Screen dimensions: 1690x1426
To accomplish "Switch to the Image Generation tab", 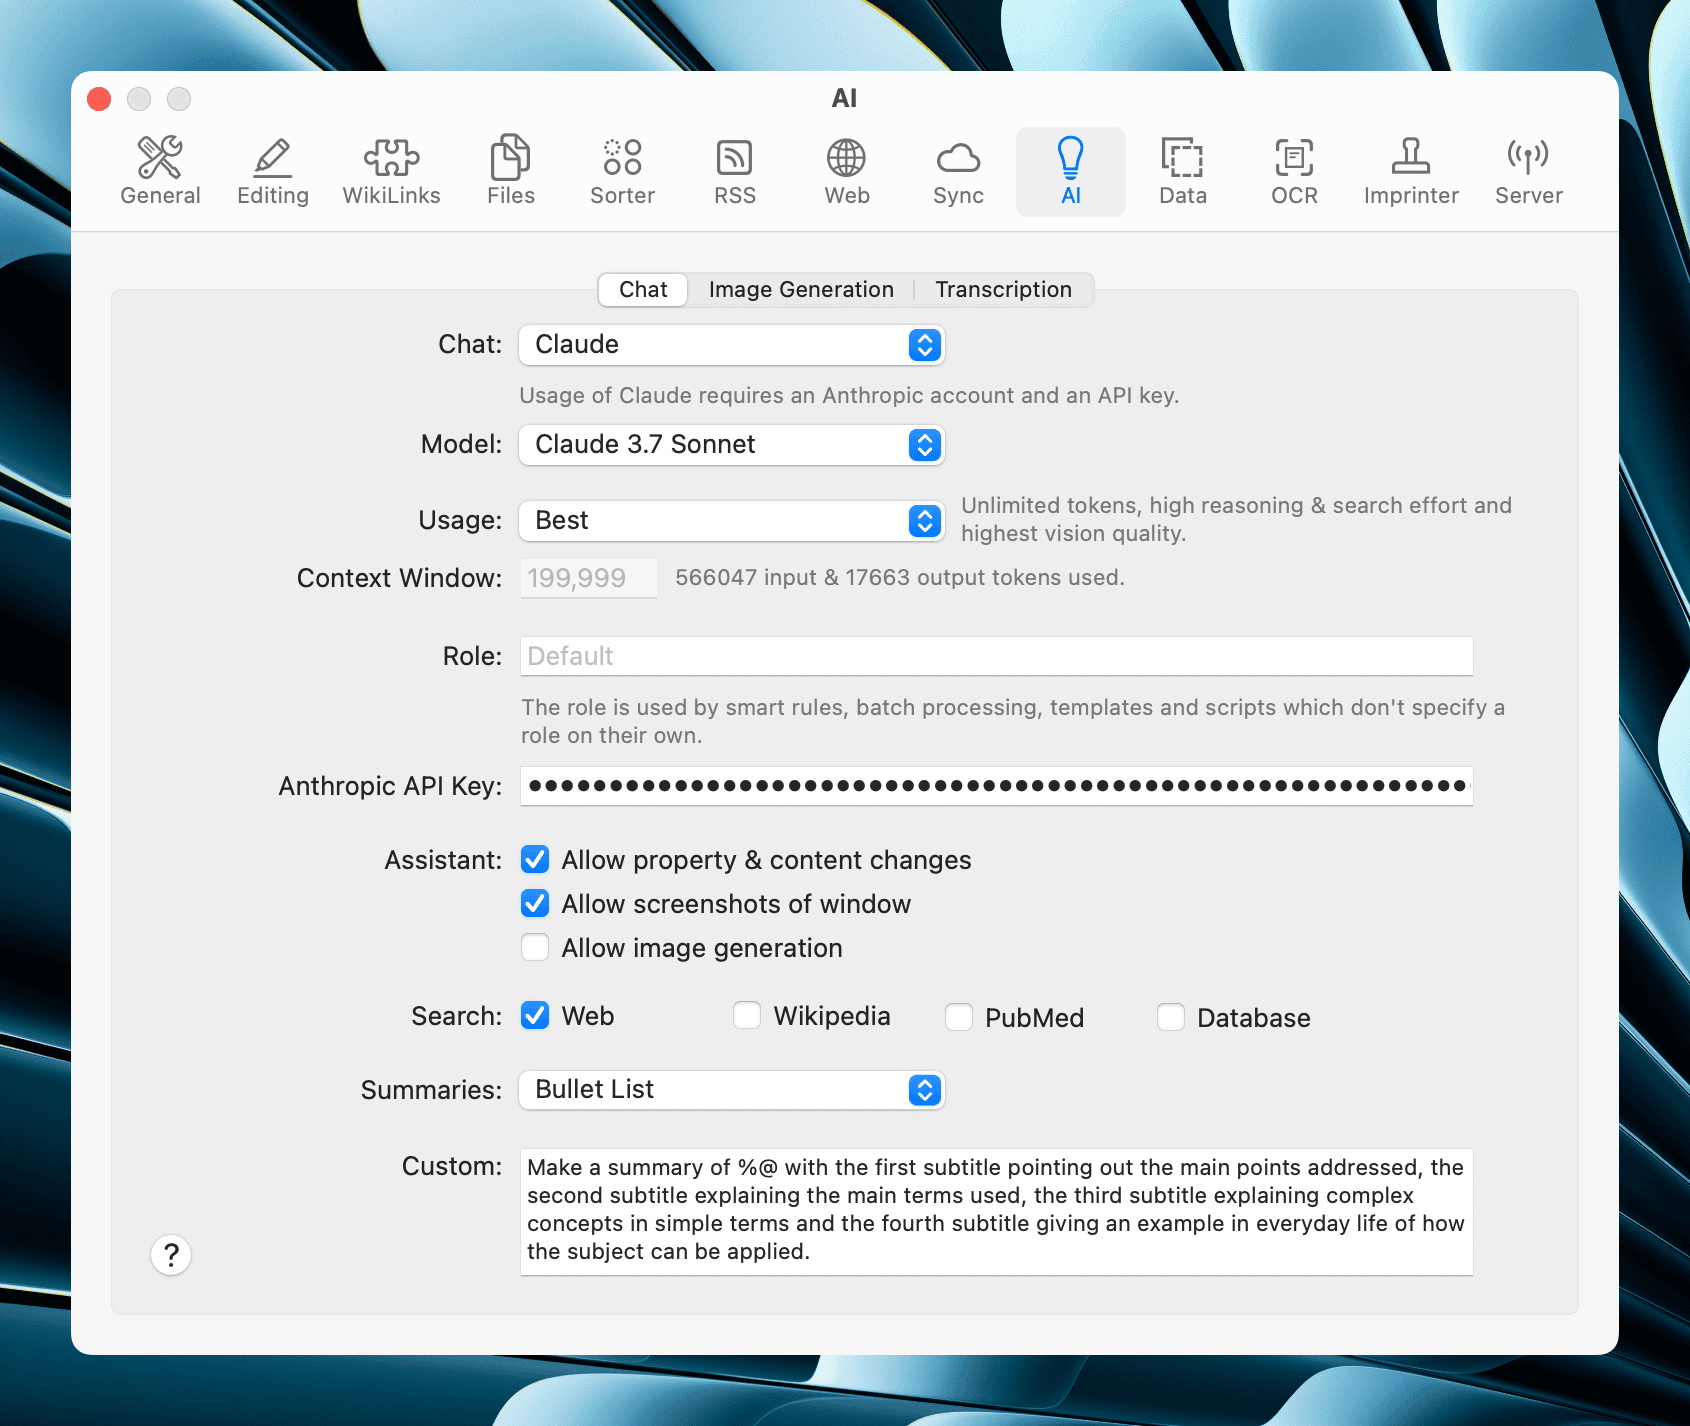I will (801, 290).
